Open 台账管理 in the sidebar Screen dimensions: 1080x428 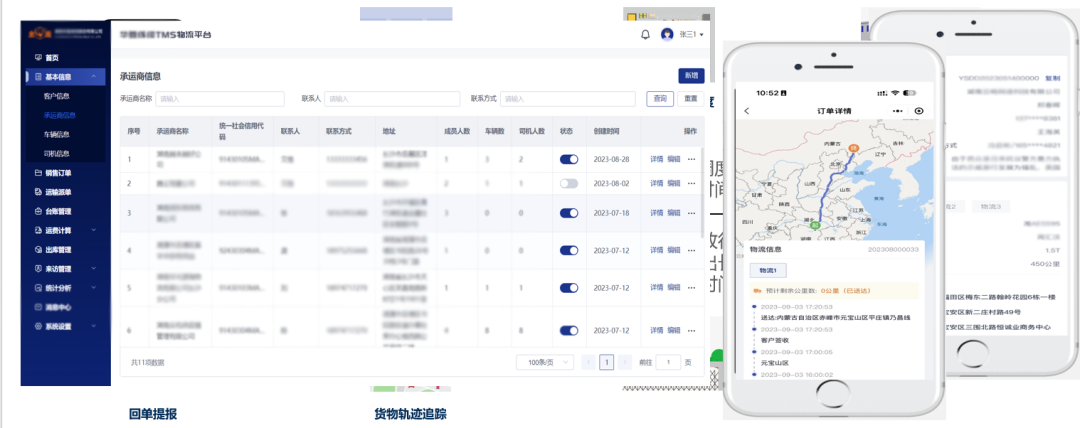point(58,212)
